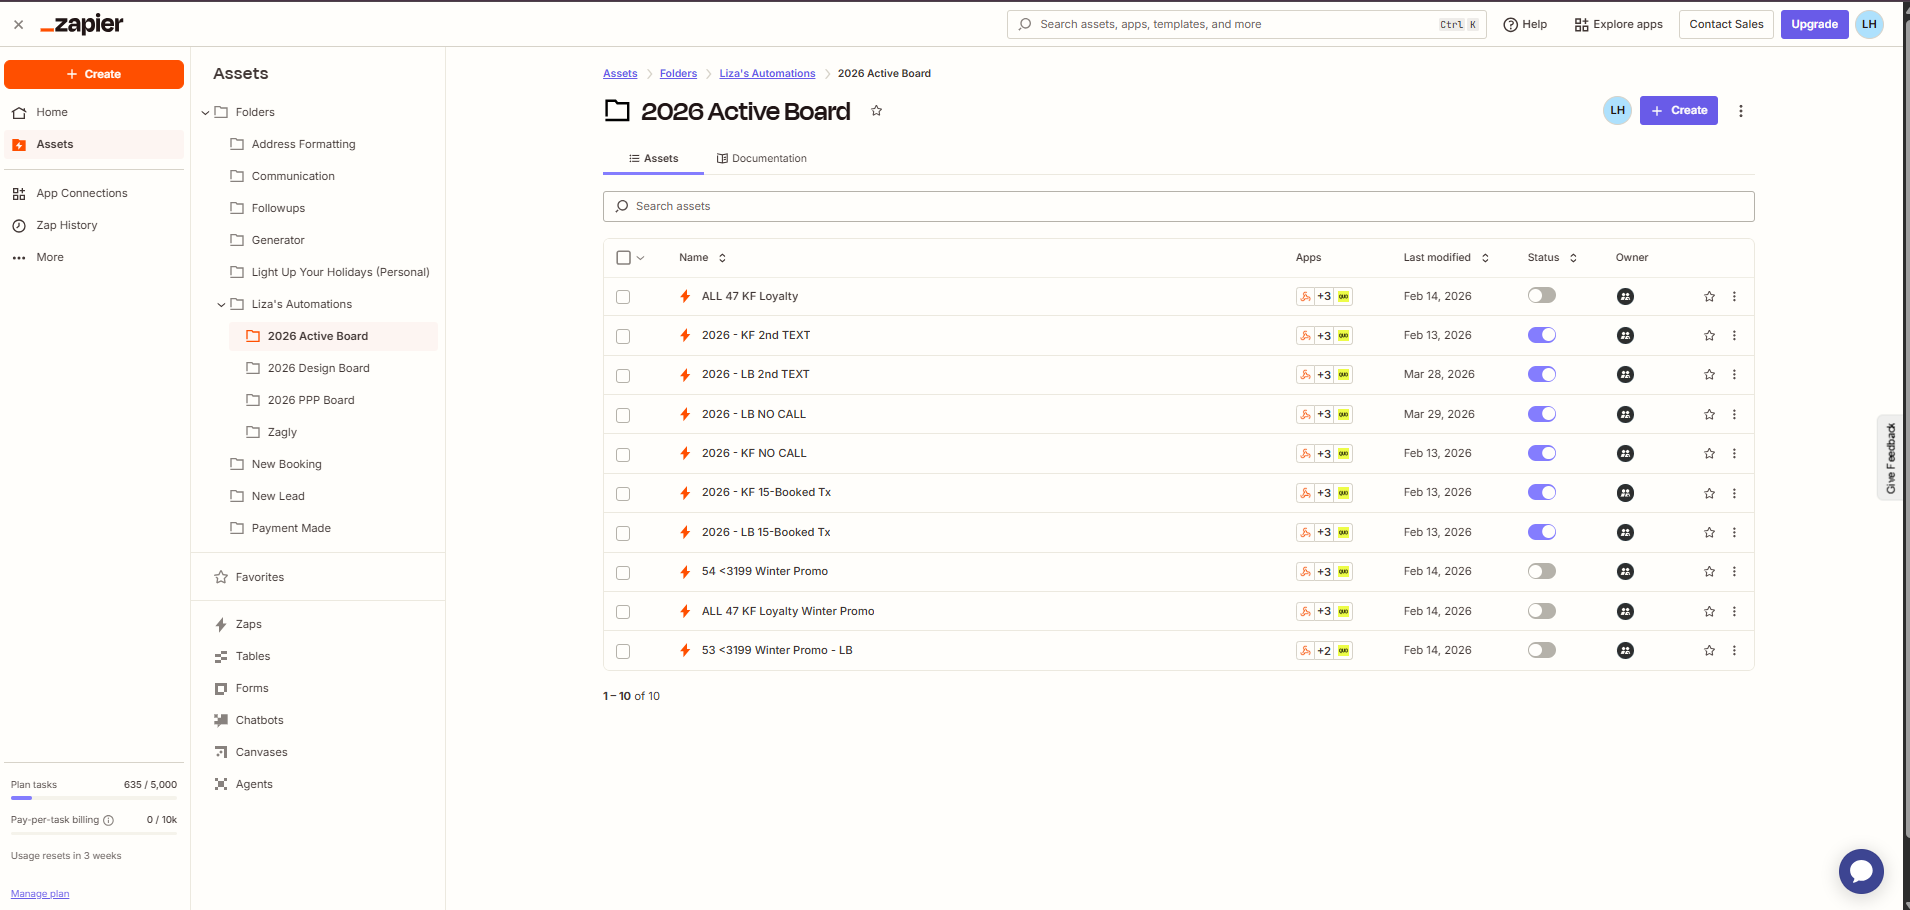Check the box for 54 <3199 Winter Promo
The image size is (1910, 910).
coord(623,573)
